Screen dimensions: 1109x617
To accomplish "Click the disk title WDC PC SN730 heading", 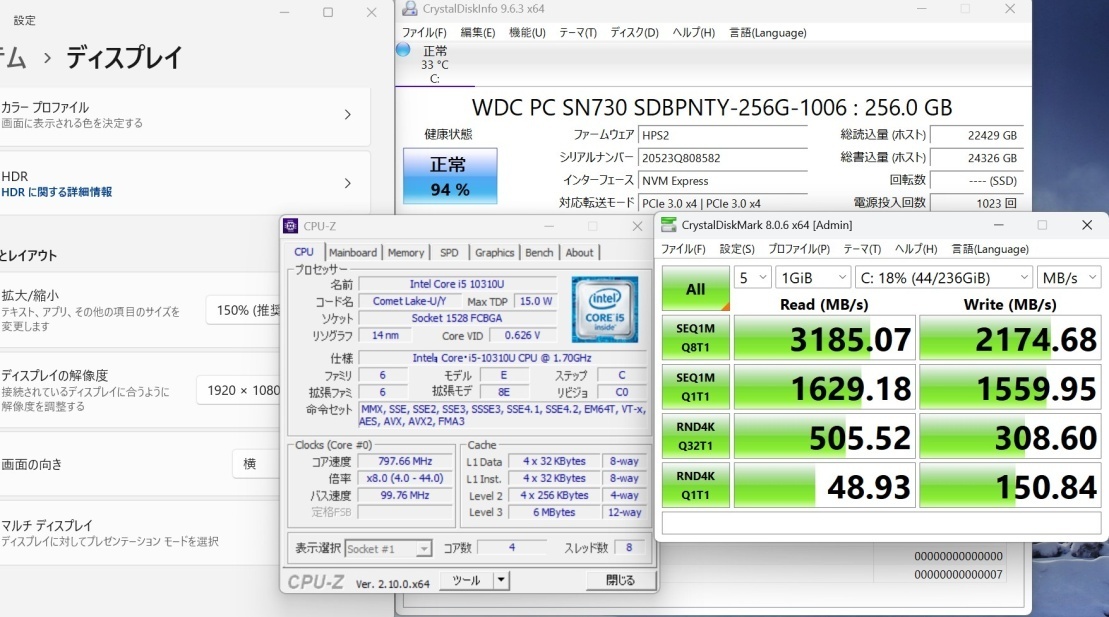I will tap(712, 108).
